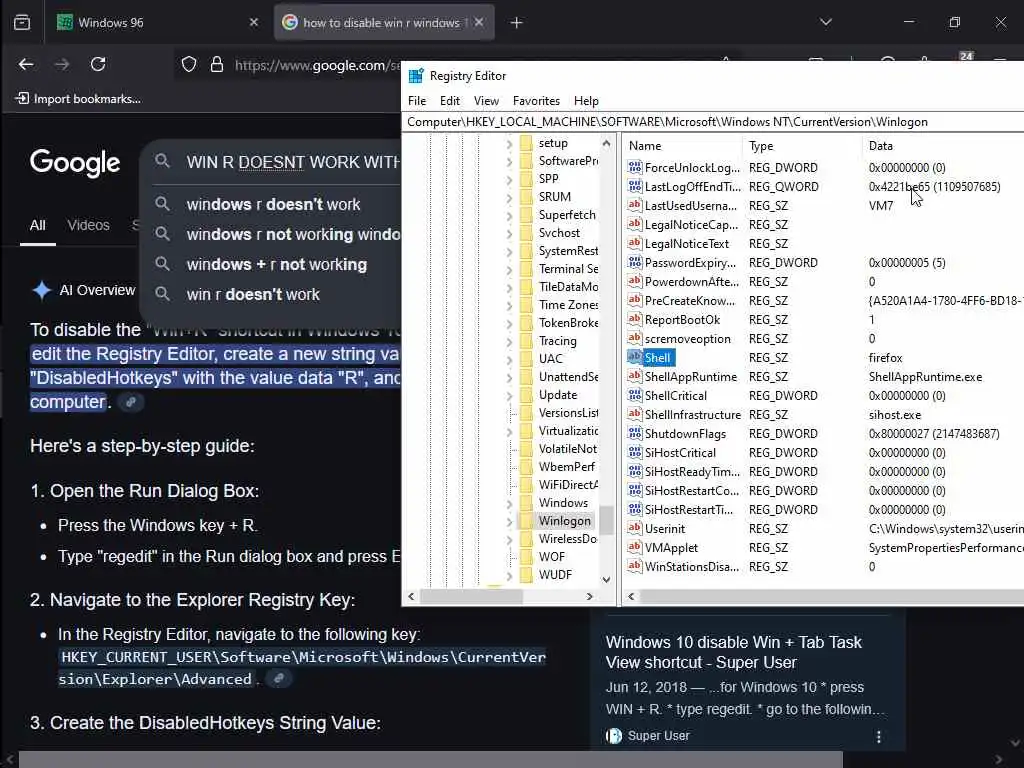This screenshot has width=1024, height=768.
Task: Expand the SRUM key chevron
Action: pyautogui.click(x=509, y=197)
